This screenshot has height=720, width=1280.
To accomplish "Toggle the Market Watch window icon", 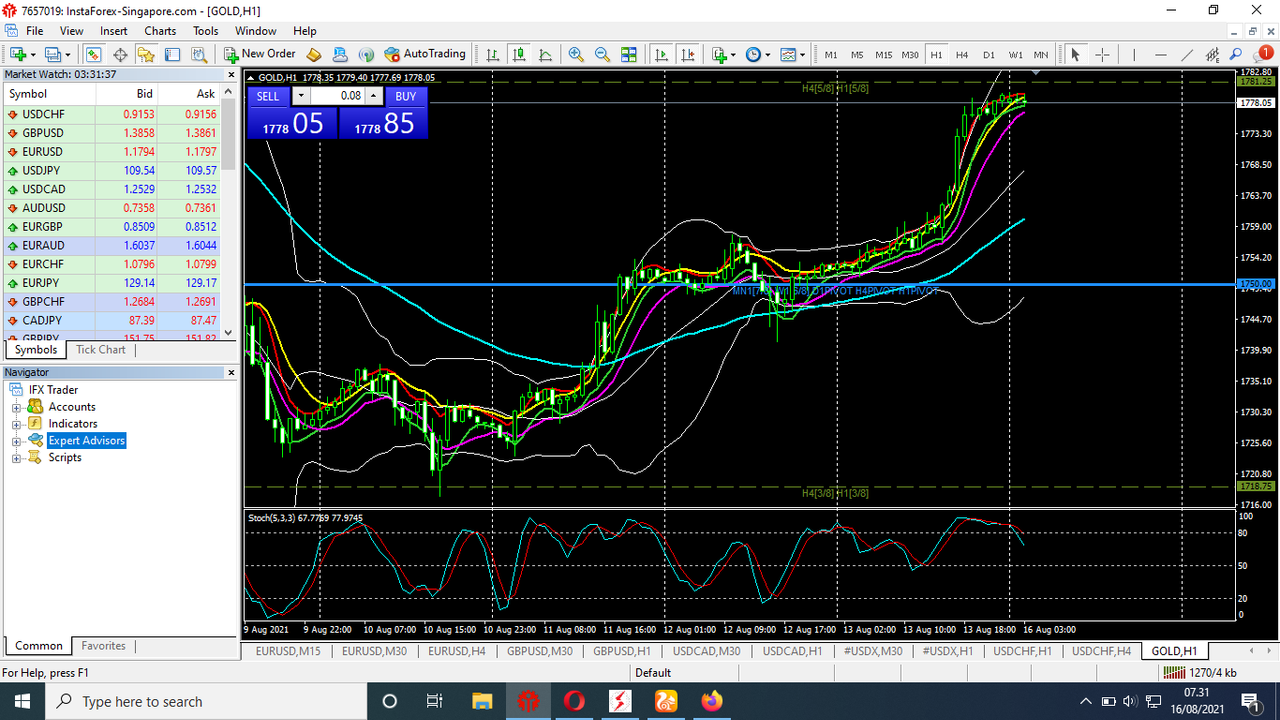I will pos(93,54).
